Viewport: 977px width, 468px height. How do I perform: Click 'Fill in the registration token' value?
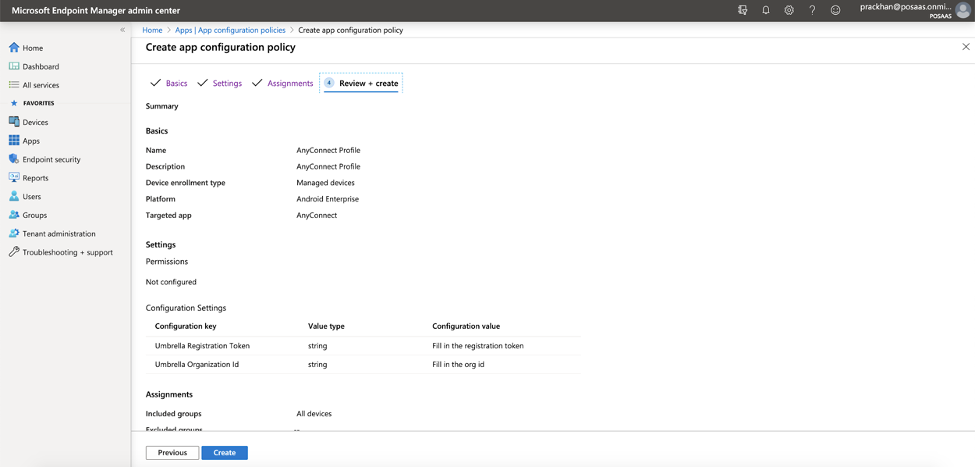pyautogui.click(x=478, y=346)
